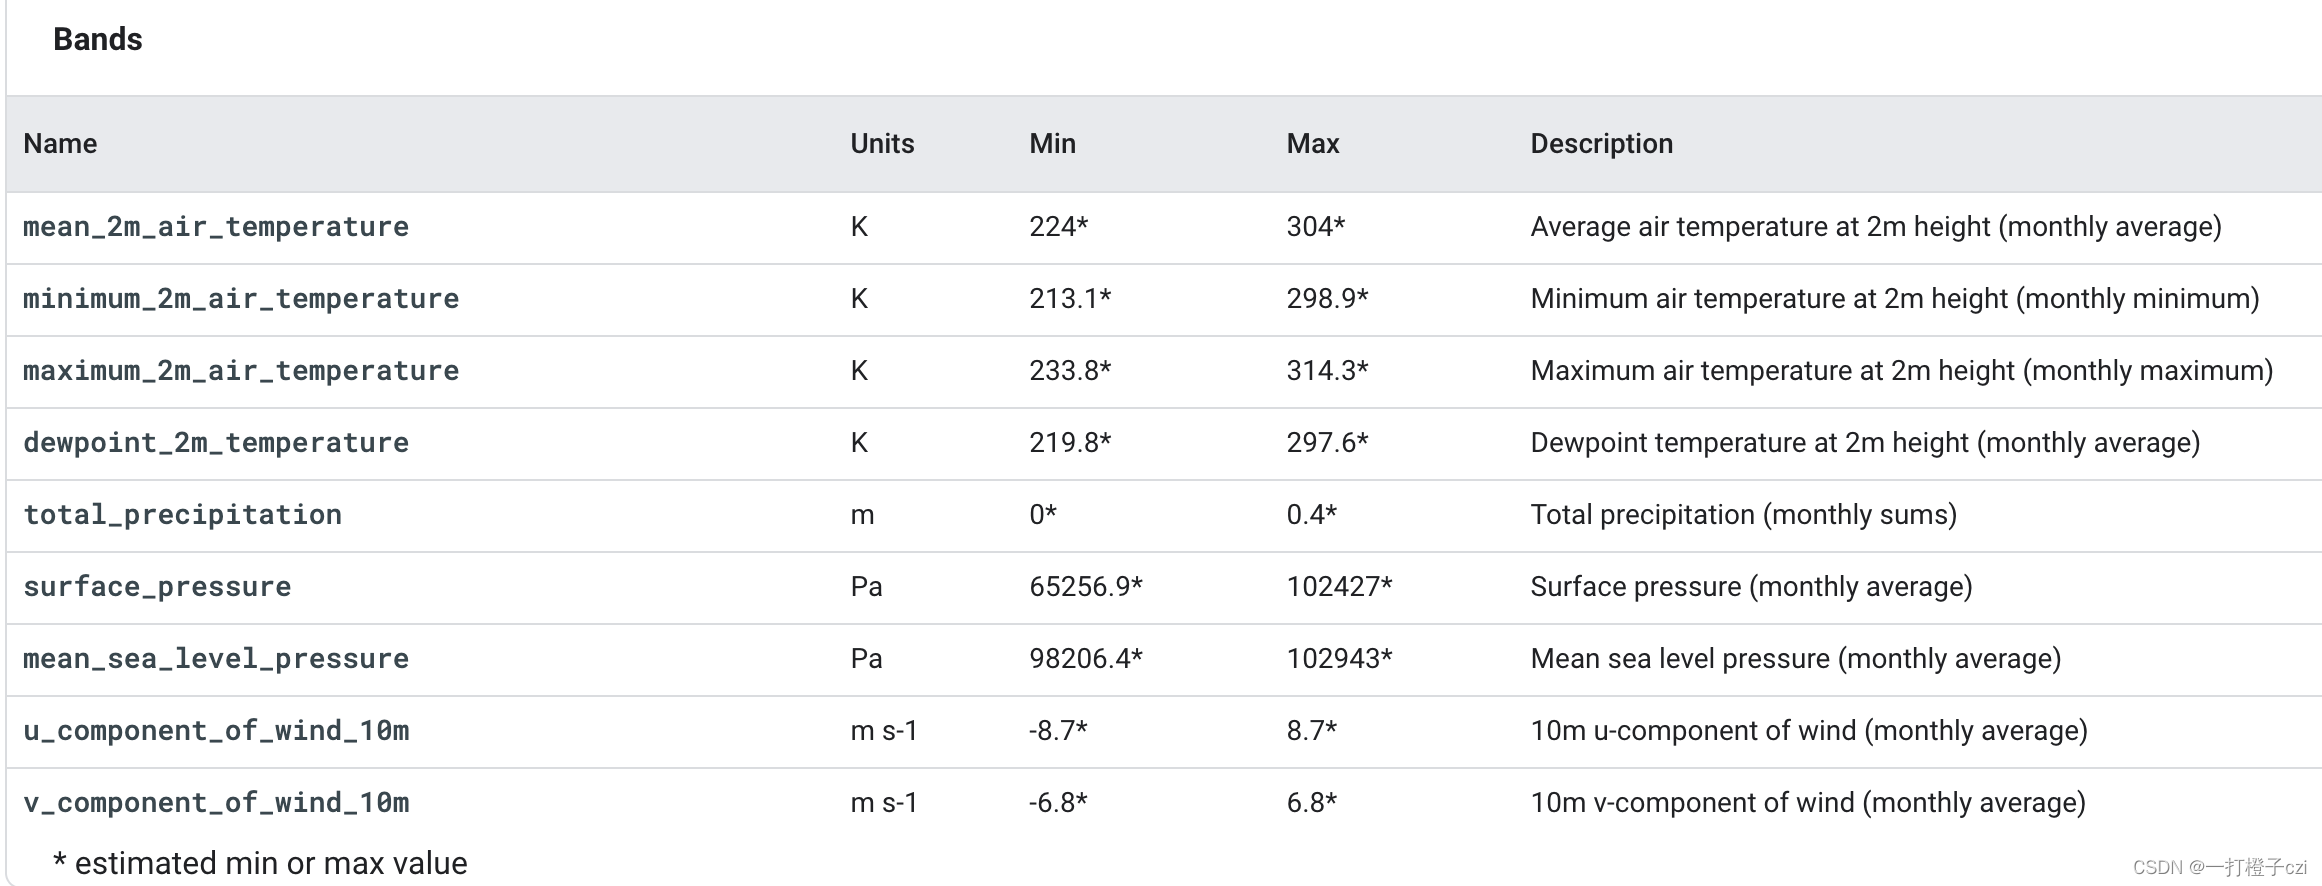Image resolution: width=2322 pixels, height=886 pixels.
Task: Click max value 314.3*
Action: pyautogui.click(x=1327, y=371)
